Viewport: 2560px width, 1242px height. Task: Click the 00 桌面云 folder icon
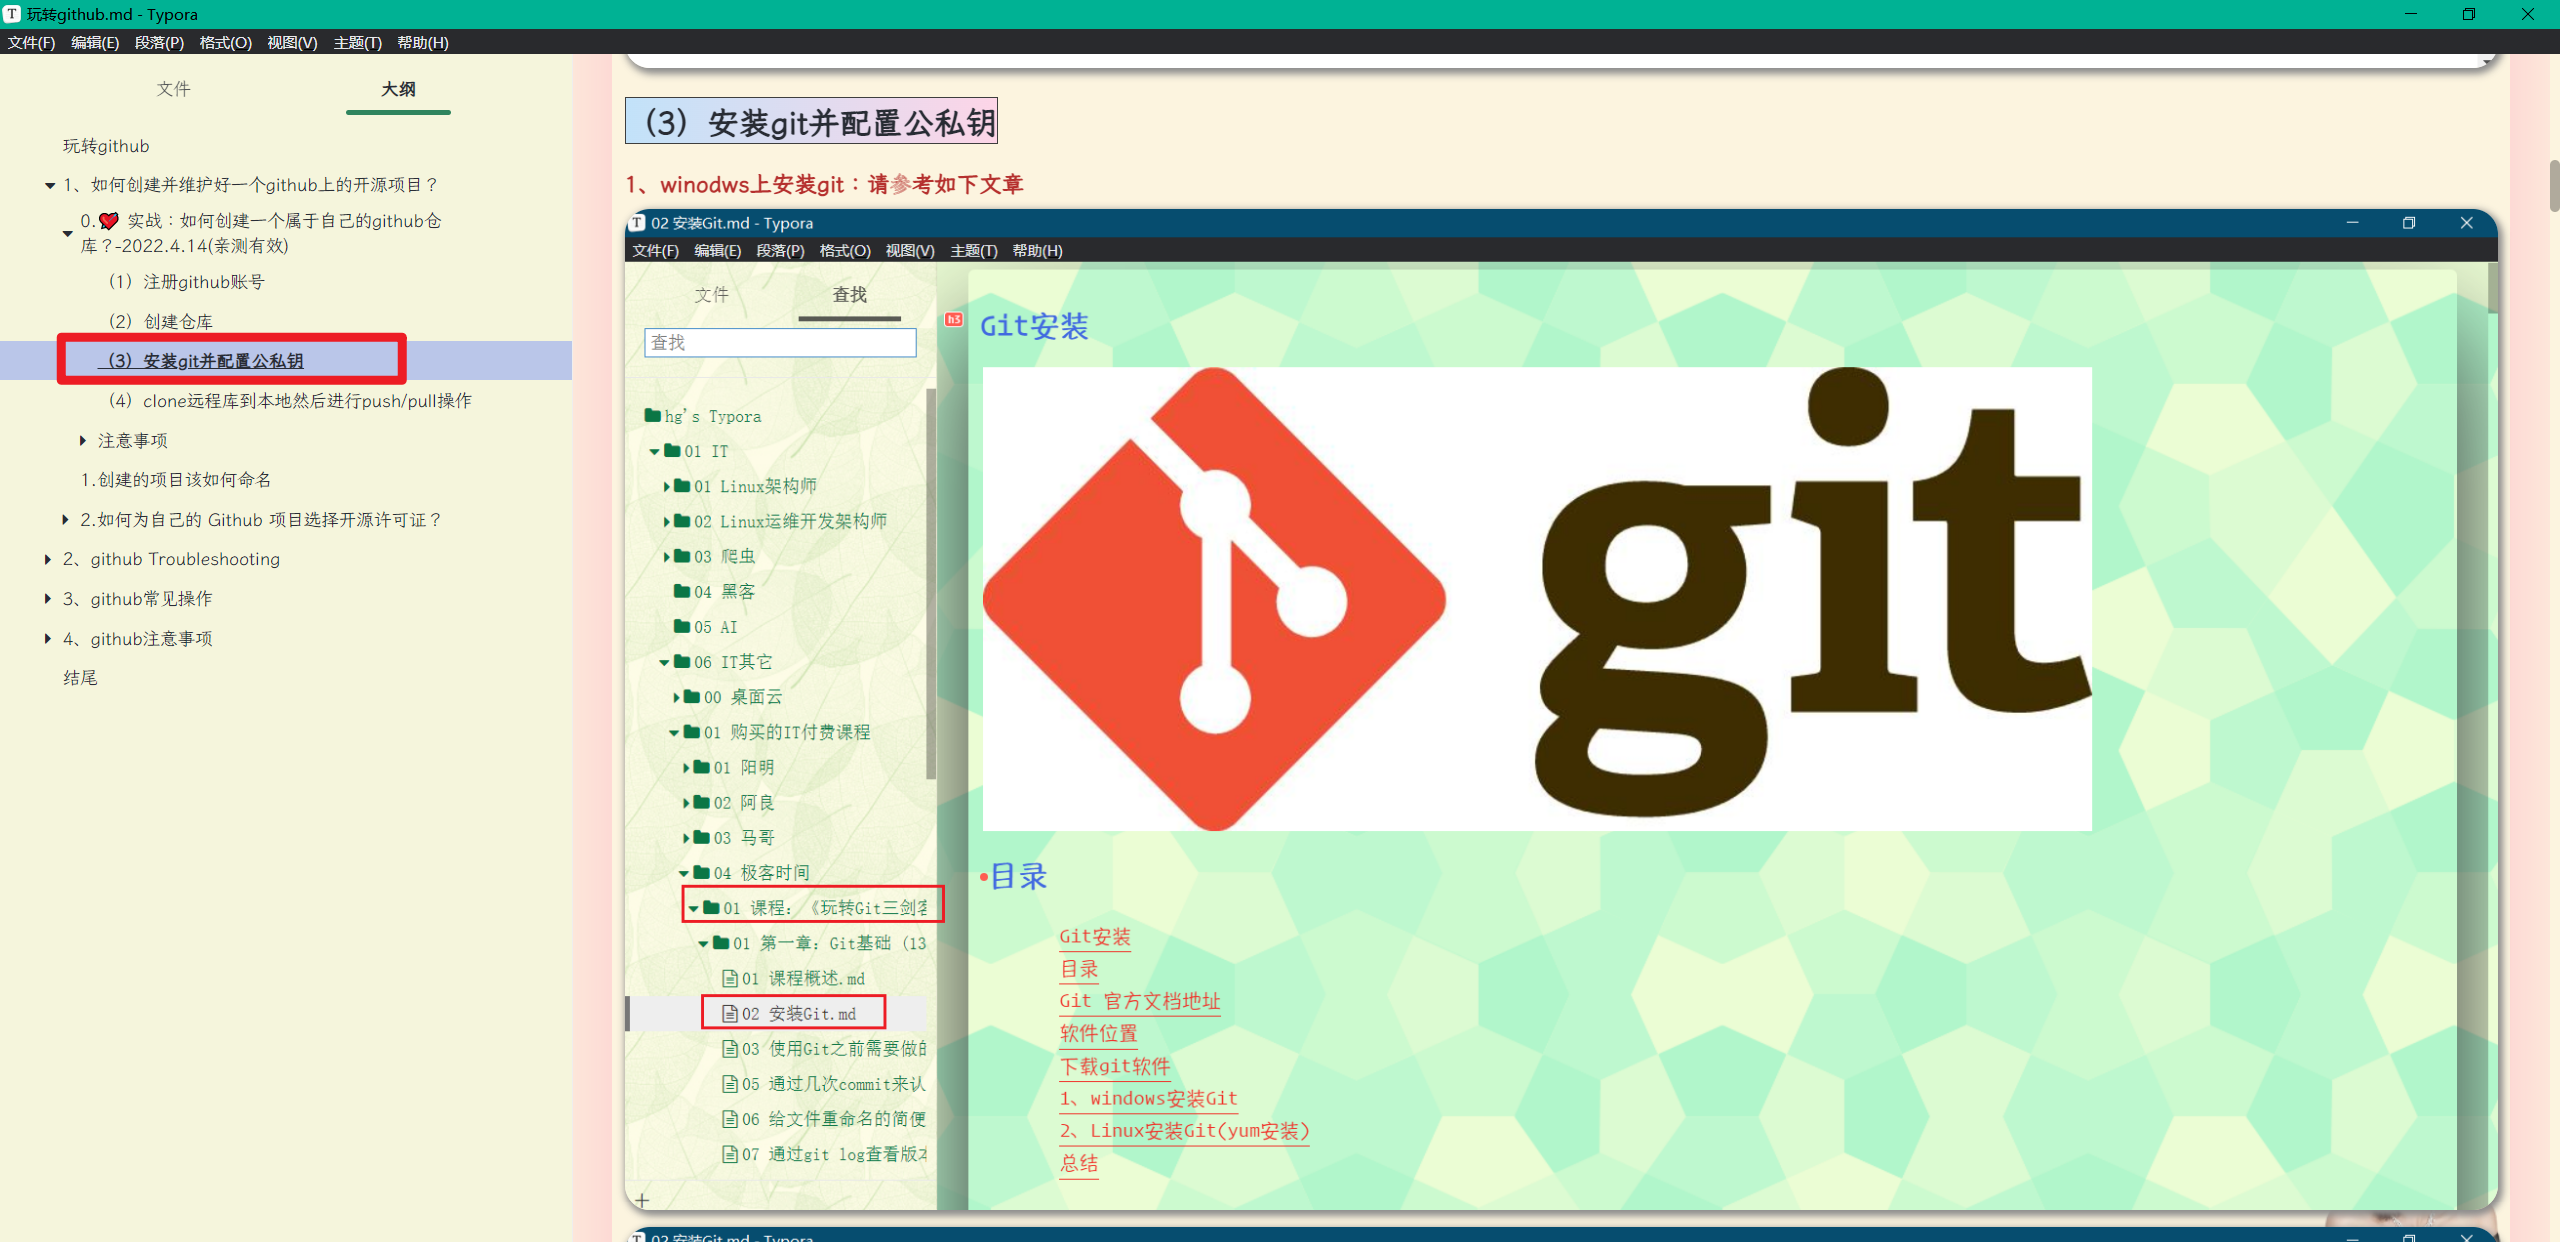click(692, 696)
